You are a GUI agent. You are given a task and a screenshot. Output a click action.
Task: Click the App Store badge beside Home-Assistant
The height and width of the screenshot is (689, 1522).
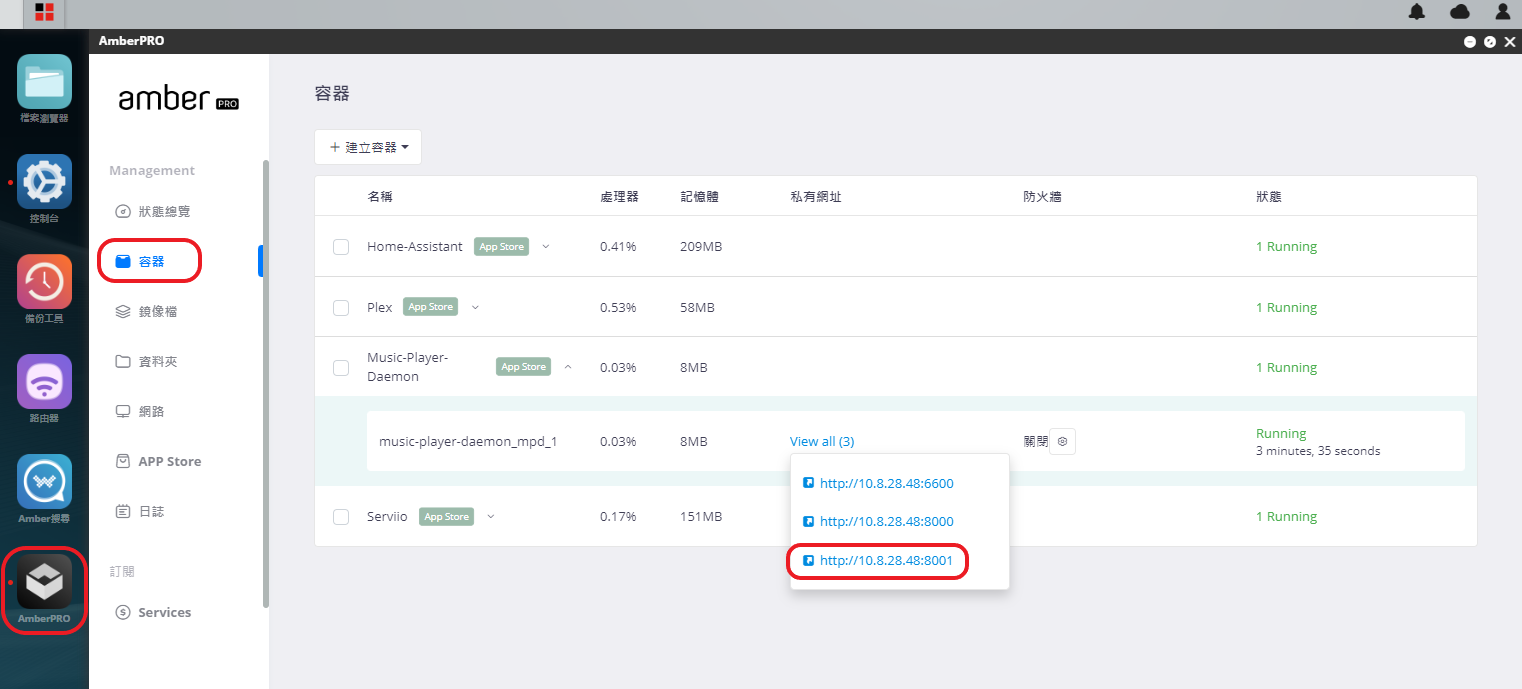pos(501,247)
